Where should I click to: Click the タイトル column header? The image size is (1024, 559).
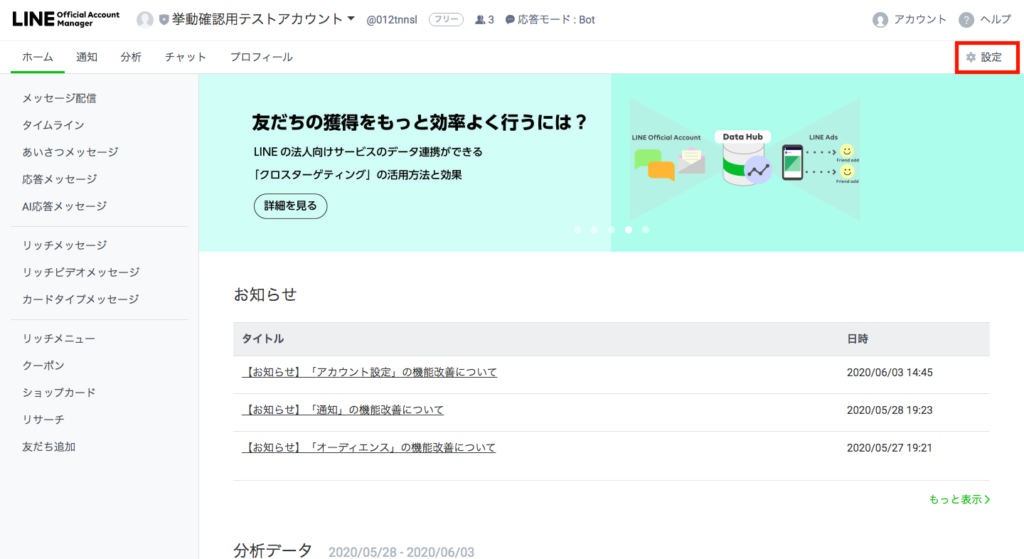coord(263,339)
